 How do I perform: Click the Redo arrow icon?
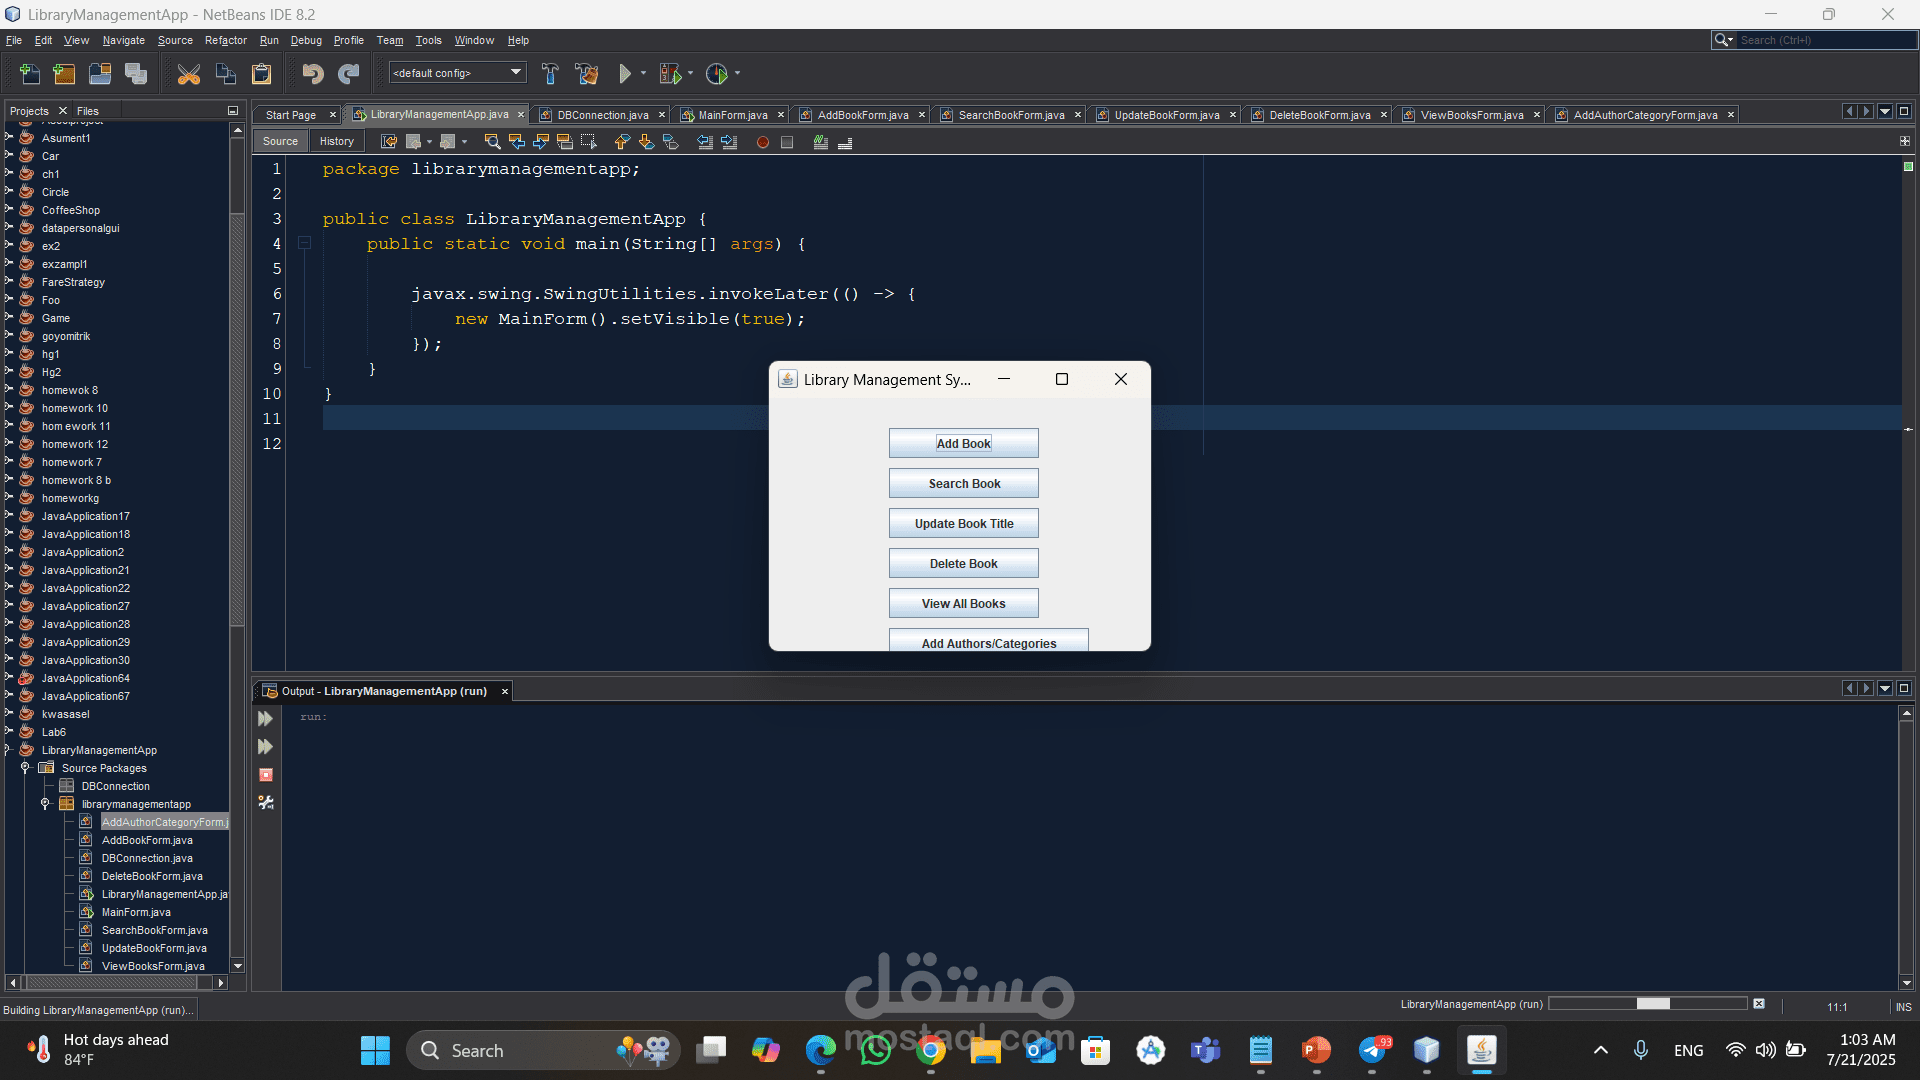[349, 73]
